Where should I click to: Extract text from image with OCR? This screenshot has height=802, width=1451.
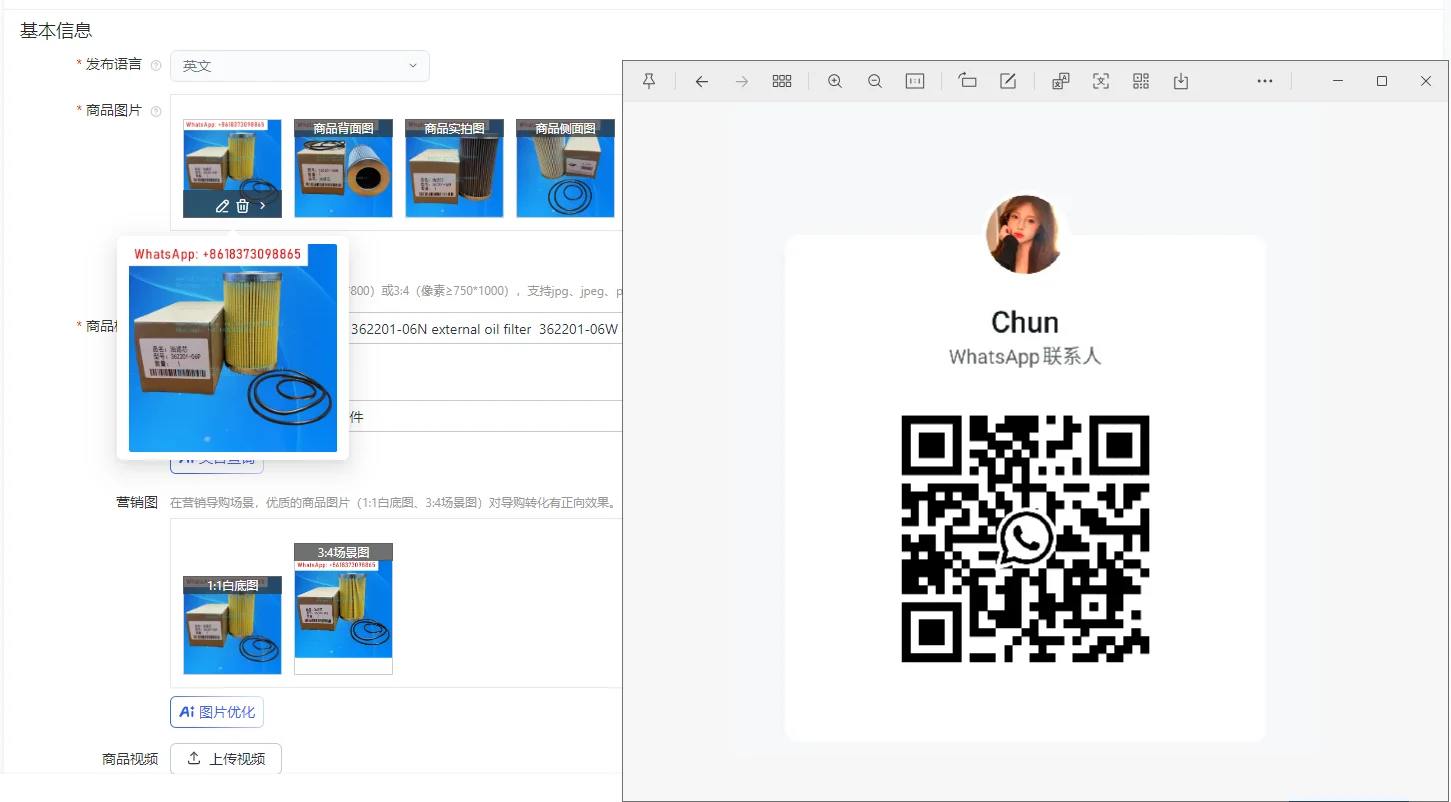pos(1101,81)
